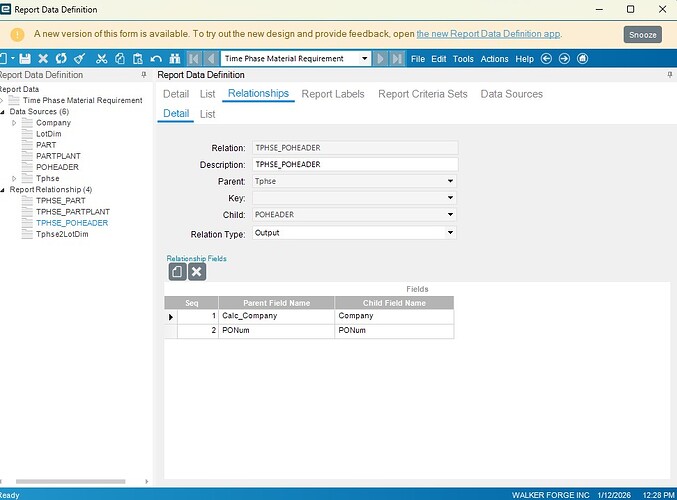Click the Description text field

[355, 164]
